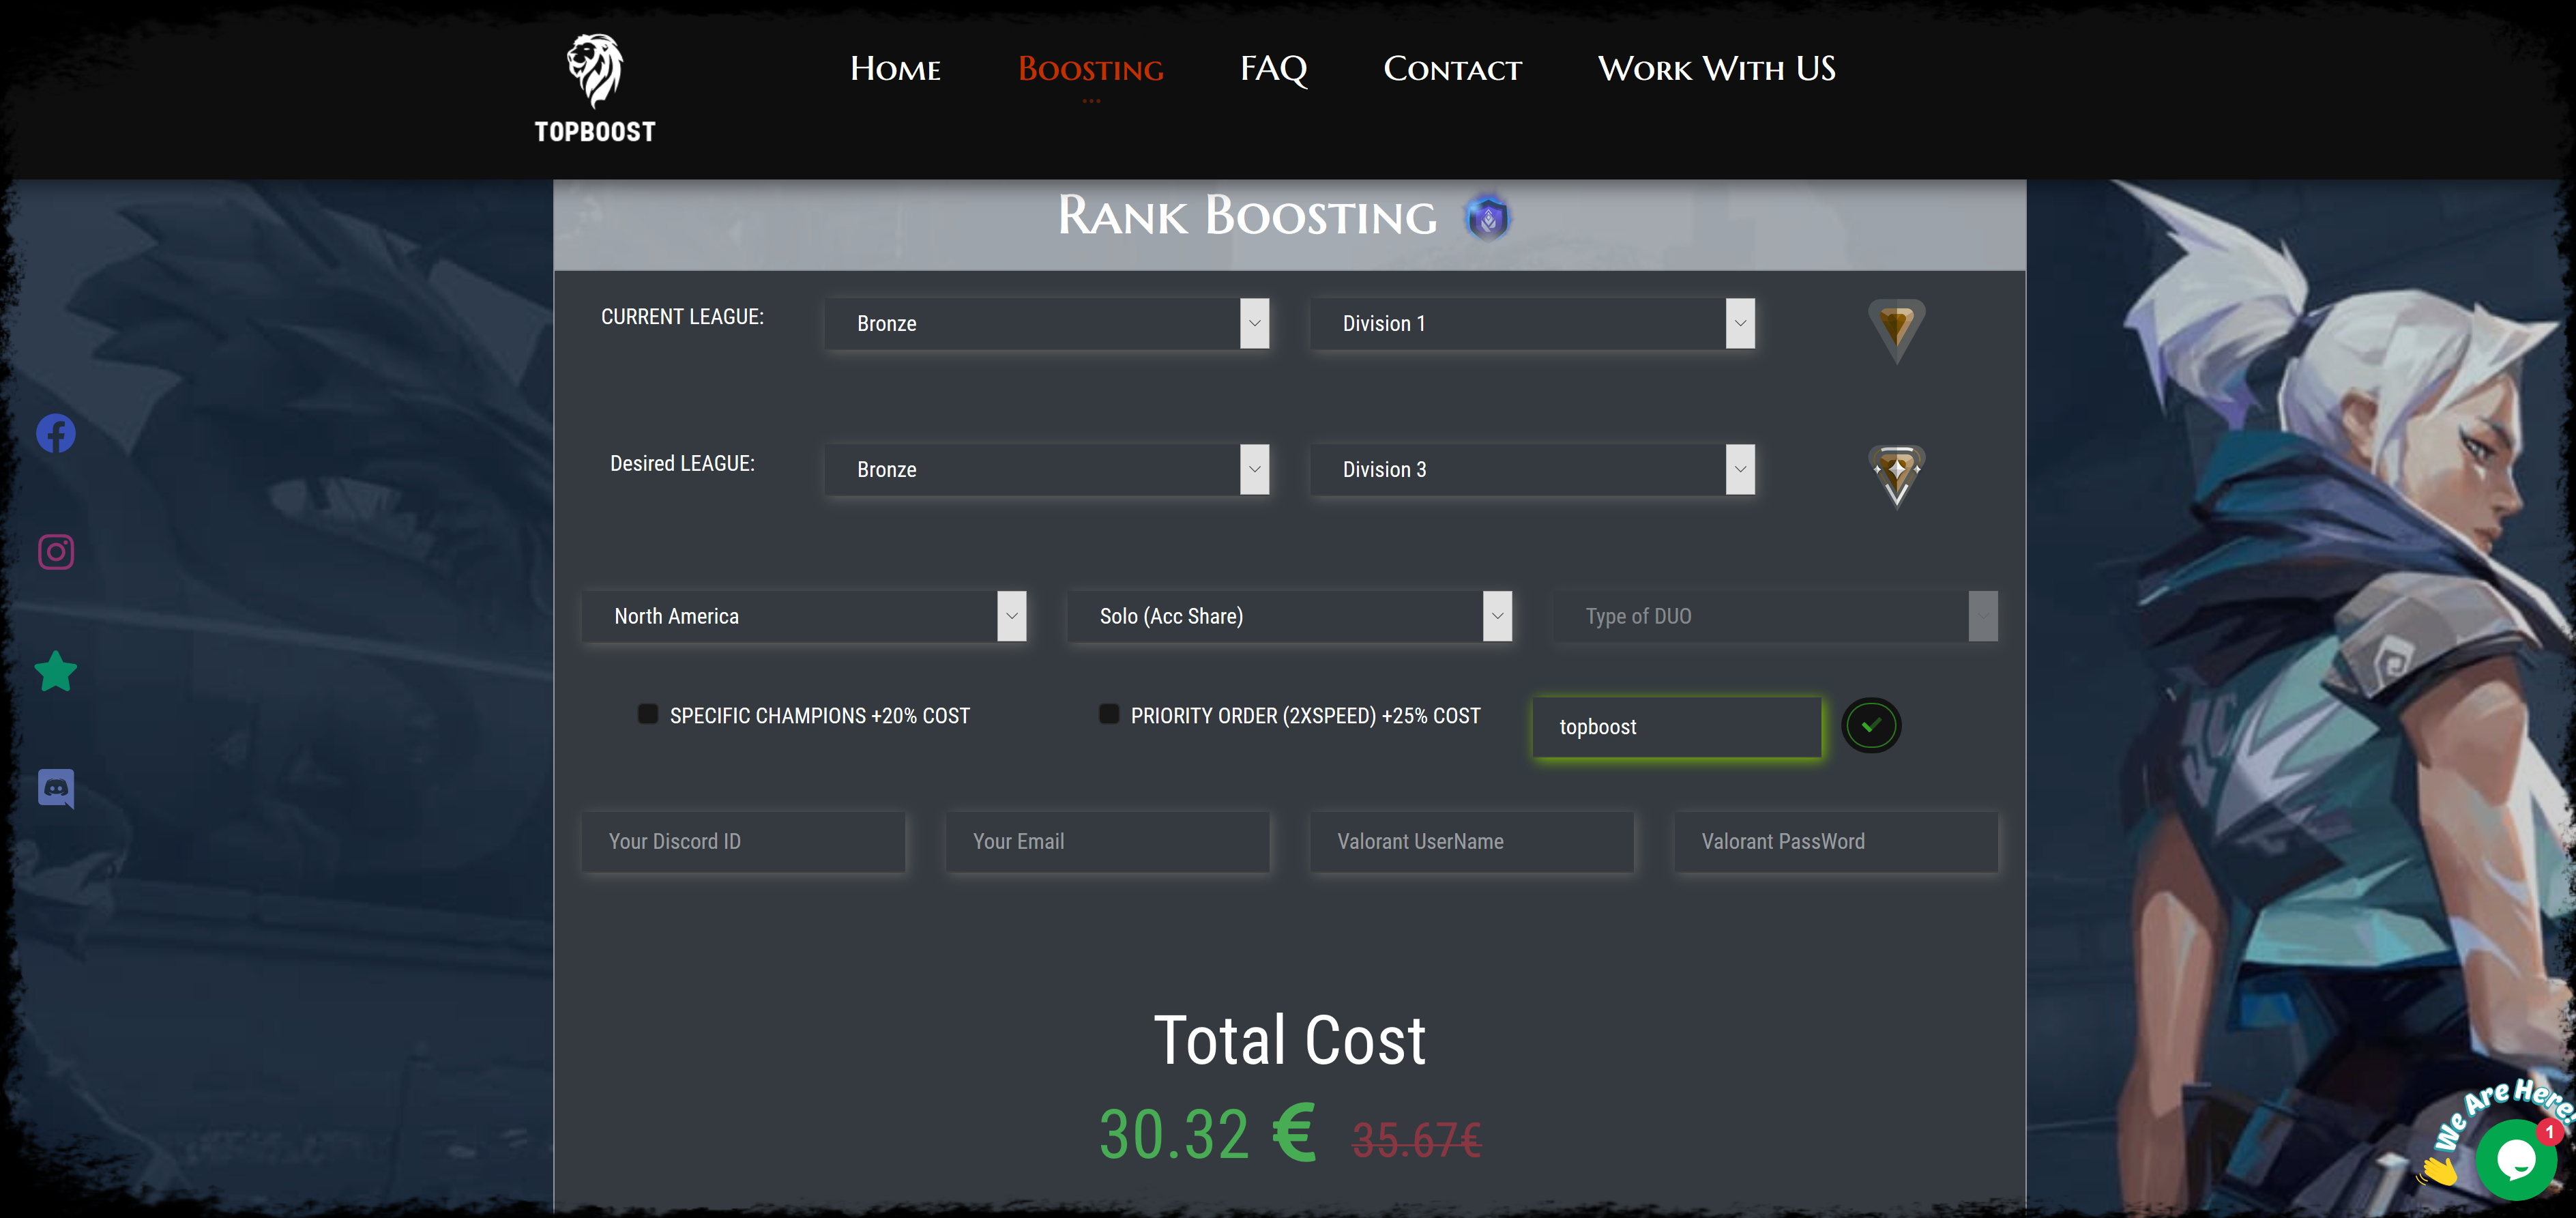Open the Contact page

click(x=1452, y=68)
